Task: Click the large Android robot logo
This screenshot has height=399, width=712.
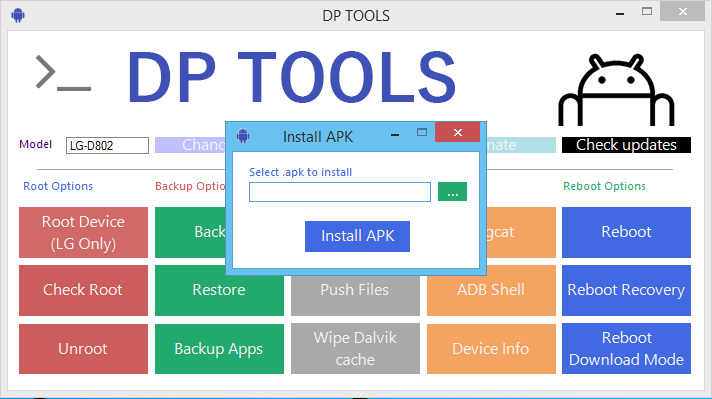Action: tap(616, 90)
